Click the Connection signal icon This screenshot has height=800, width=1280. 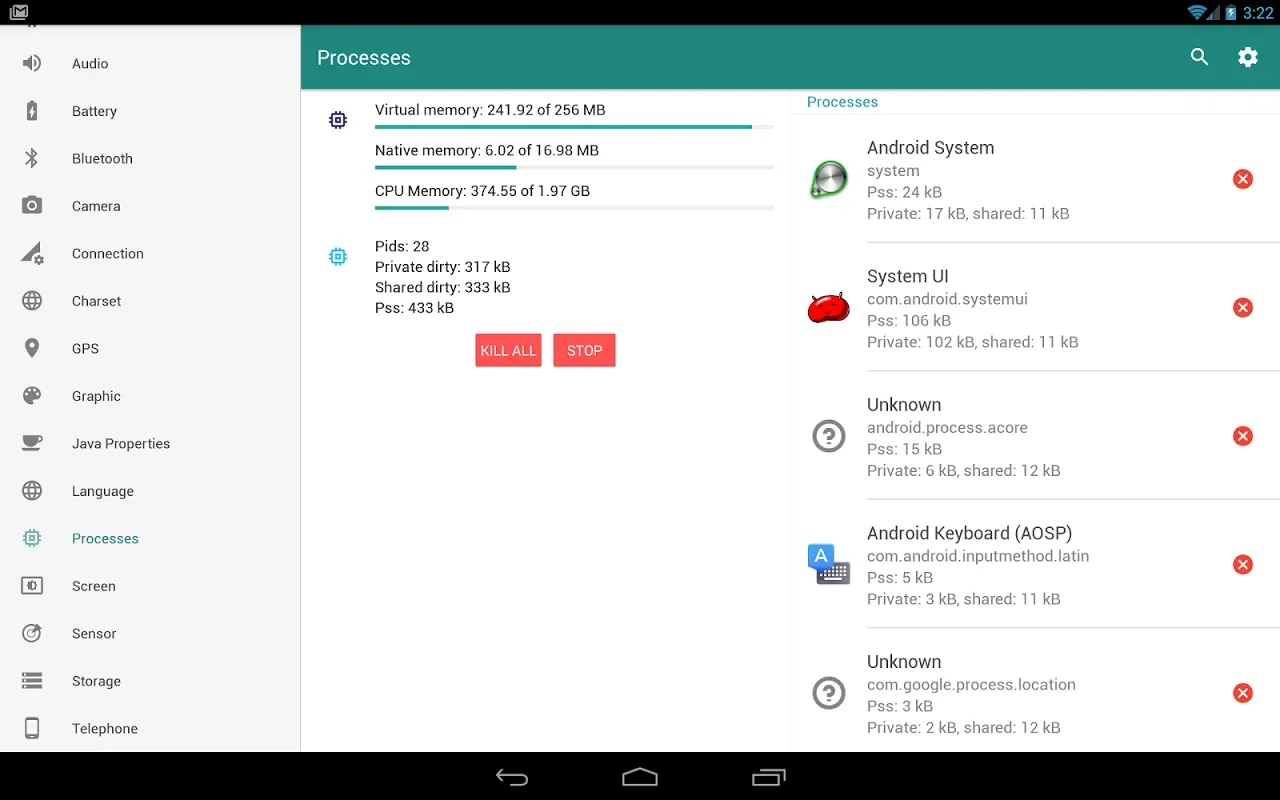tap(32, 253)
